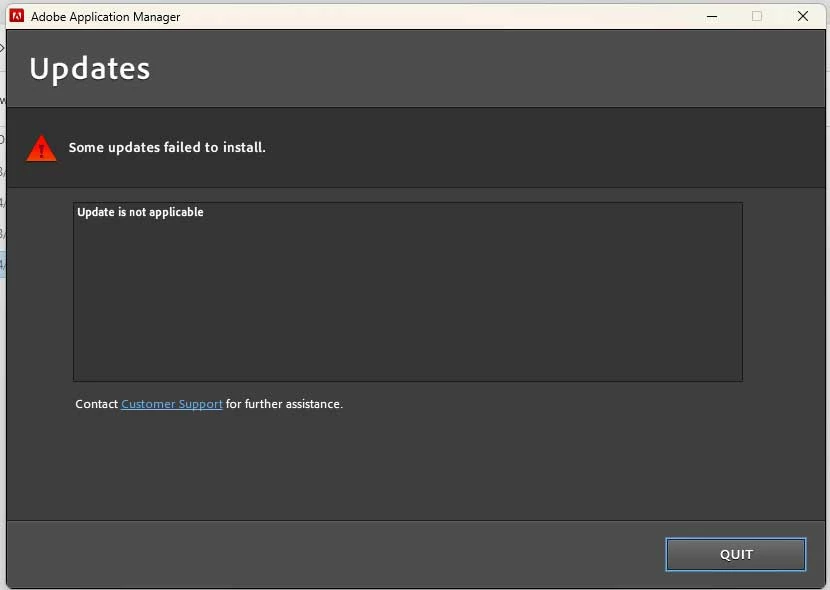Click the Adobe logo in title bar
The width and height of the screenshot is (830, 590).
tap(17, 16)
